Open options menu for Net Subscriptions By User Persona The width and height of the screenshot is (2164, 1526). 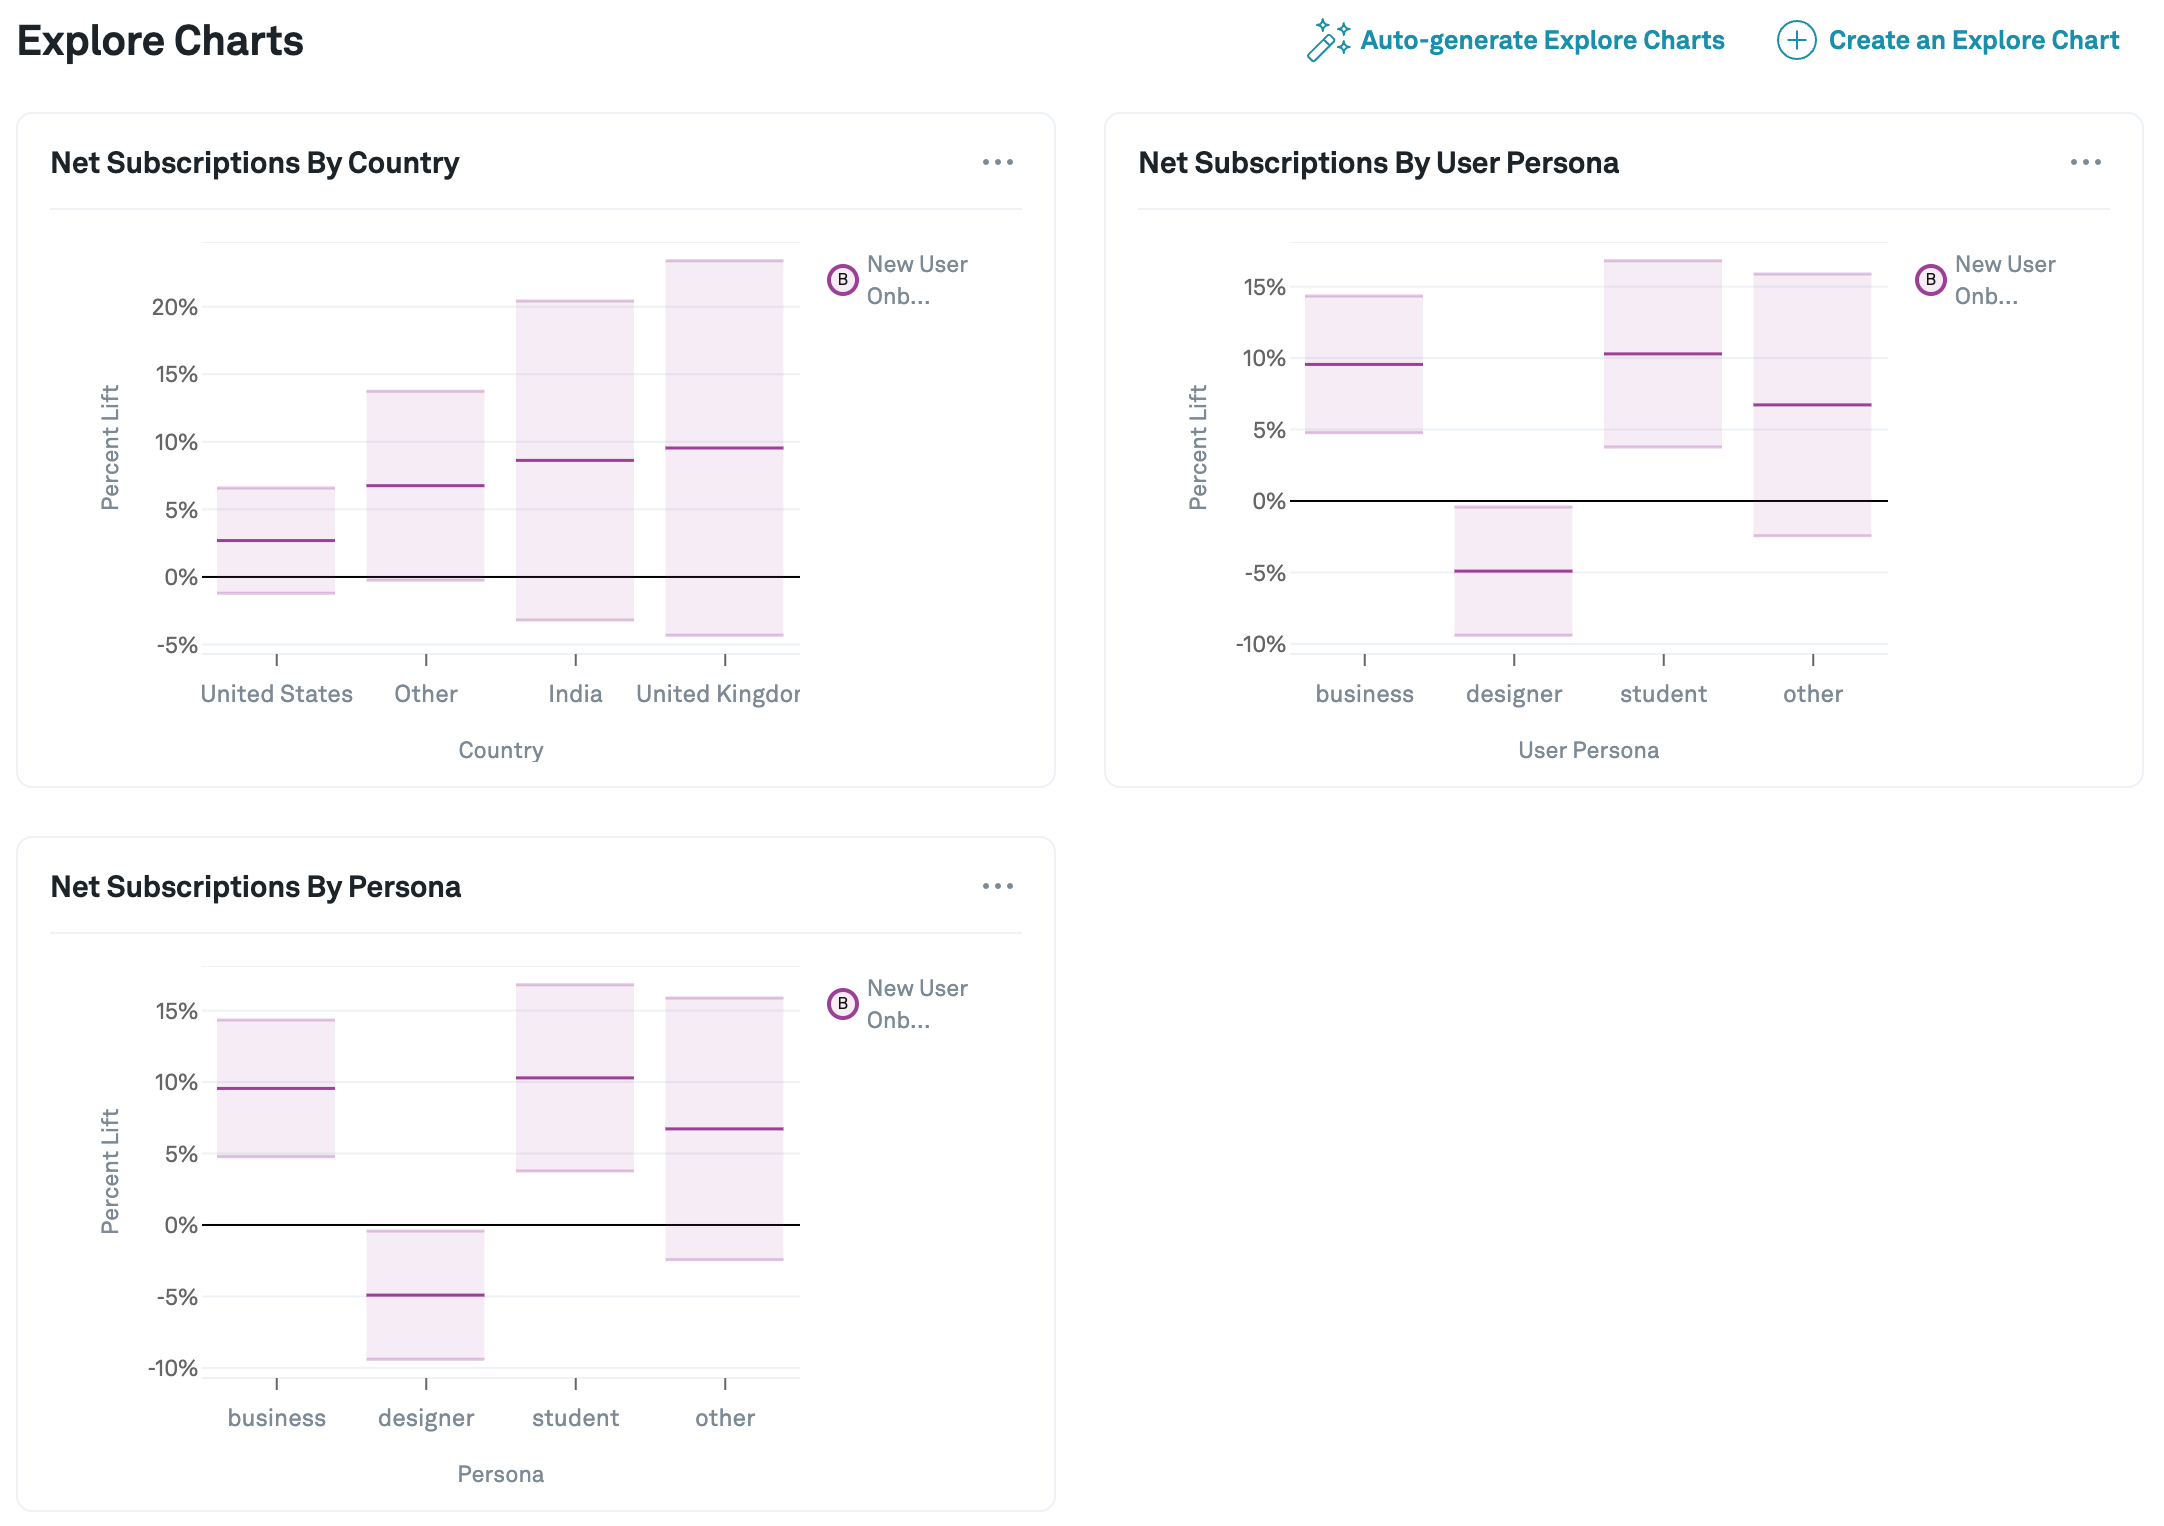pos(2085,162)
